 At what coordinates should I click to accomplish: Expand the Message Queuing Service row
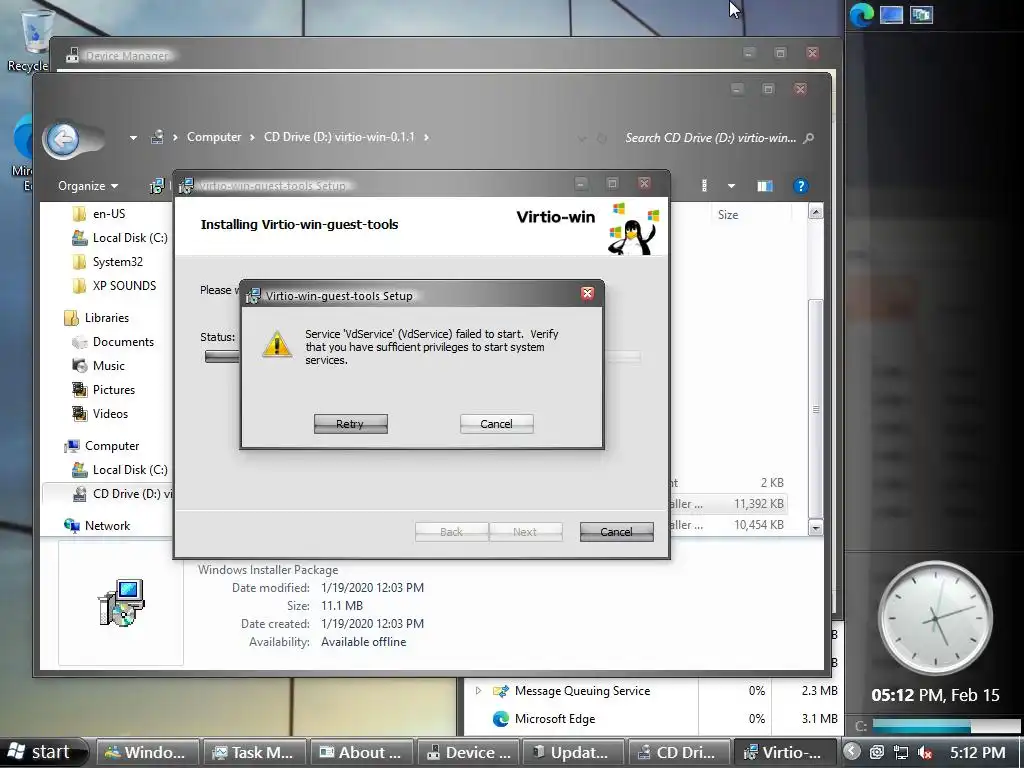pyautogui.click(x=478, y=691)
